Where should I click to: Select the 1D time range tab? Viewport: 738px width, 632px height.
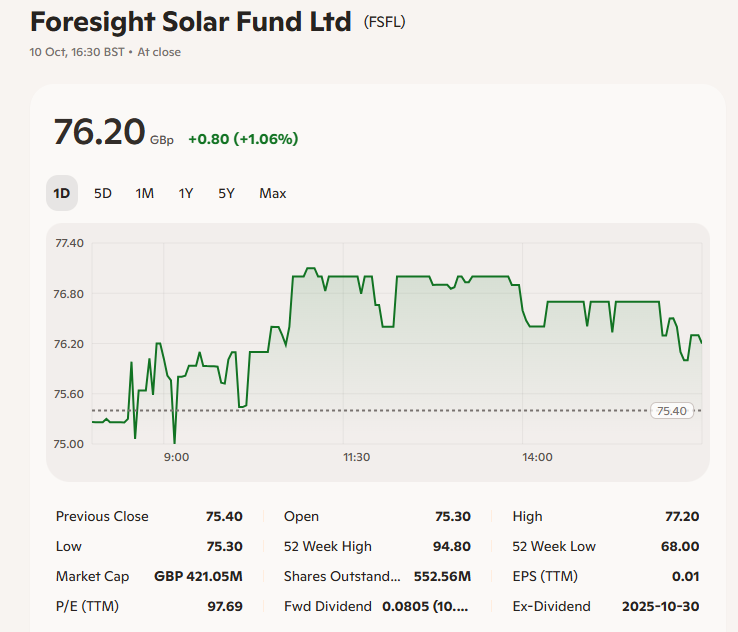[x=62, y=193]
